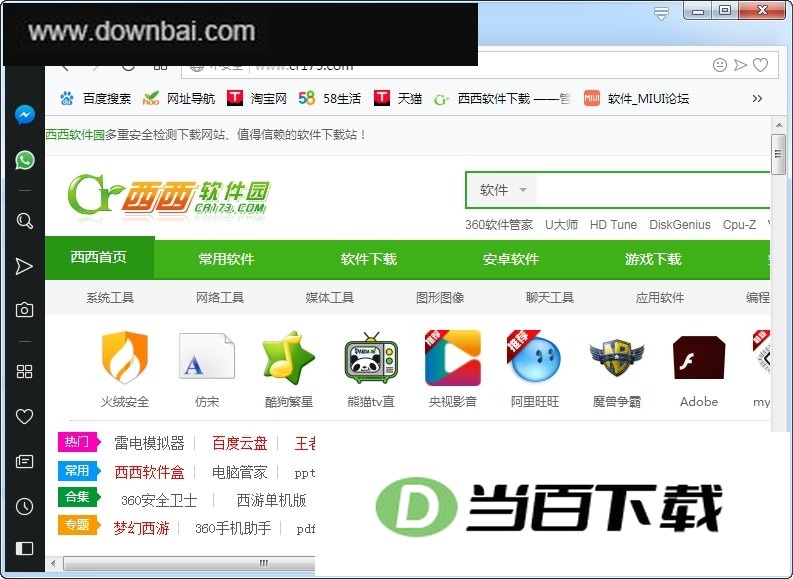
Task: Click the smiley feedback icon in address bar
Action: [x=720, y=65]
